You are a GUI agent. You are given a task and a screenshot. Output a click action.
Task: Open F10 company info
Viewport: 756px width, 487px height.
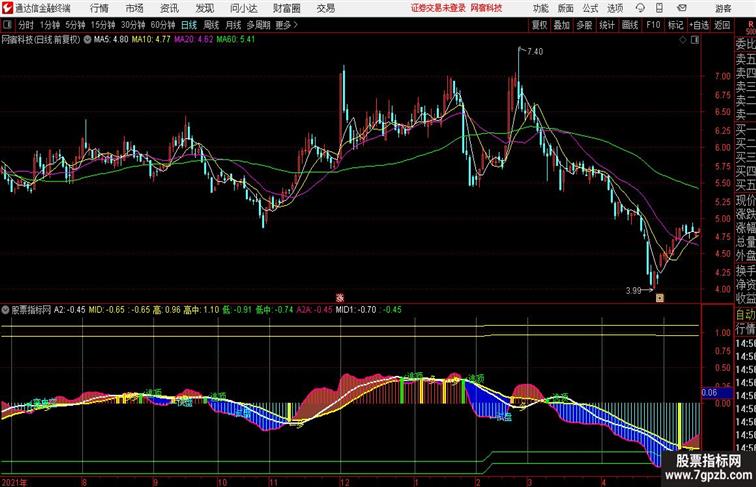[x=653, y=25]
